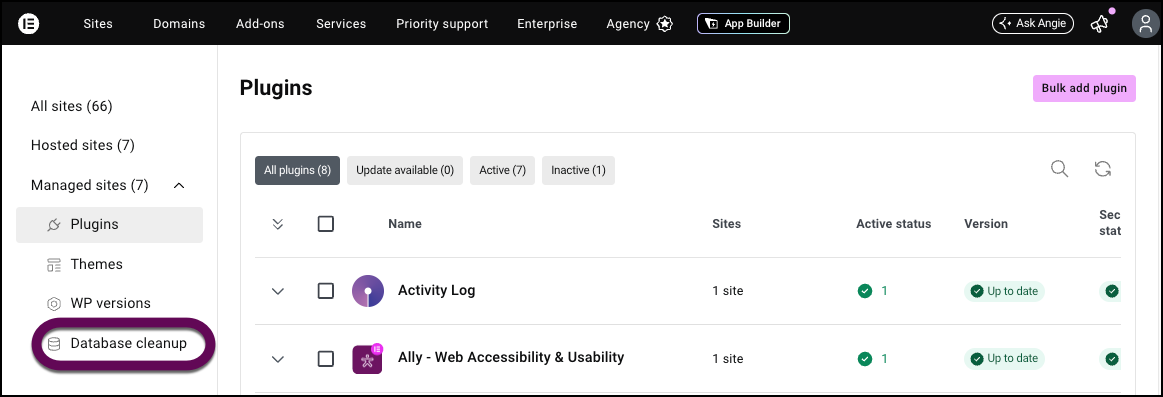This screenshot has height=397, width=1163.
Task: Expand the Ally - Web Accessibility row
Action: point(278,359)
